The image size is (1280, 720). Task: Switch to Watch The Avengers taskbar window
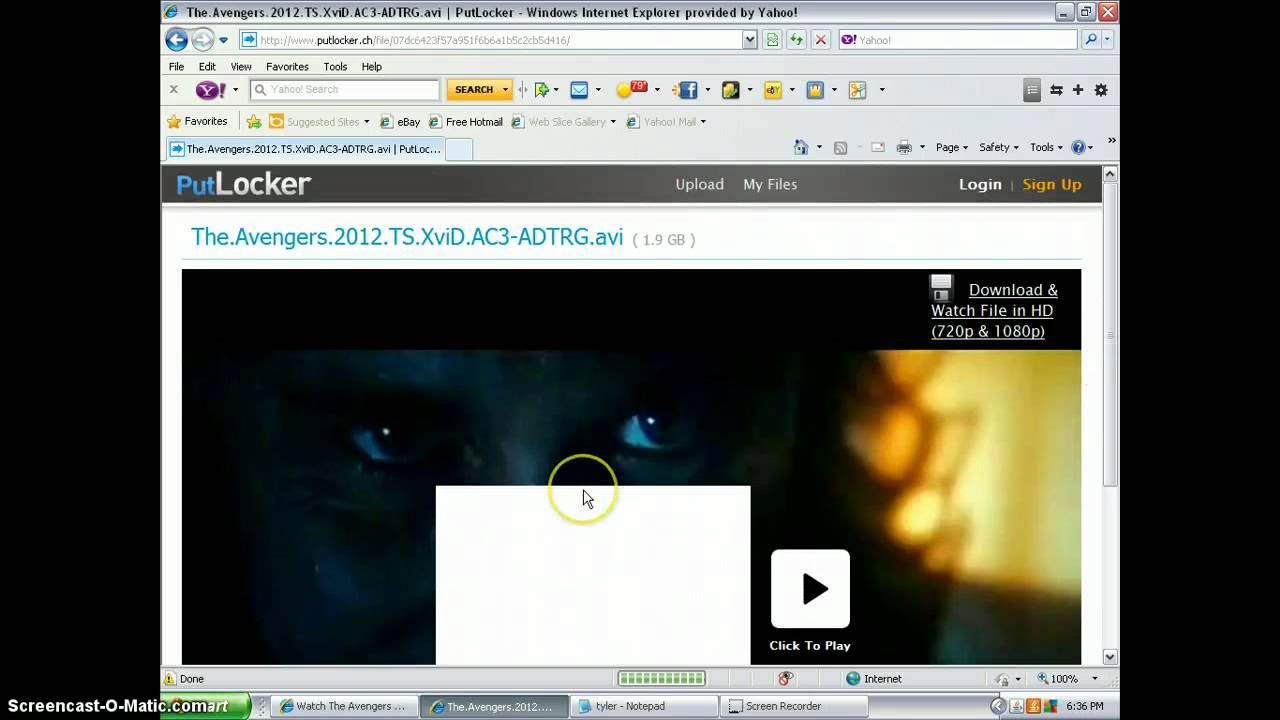[343, 706]
